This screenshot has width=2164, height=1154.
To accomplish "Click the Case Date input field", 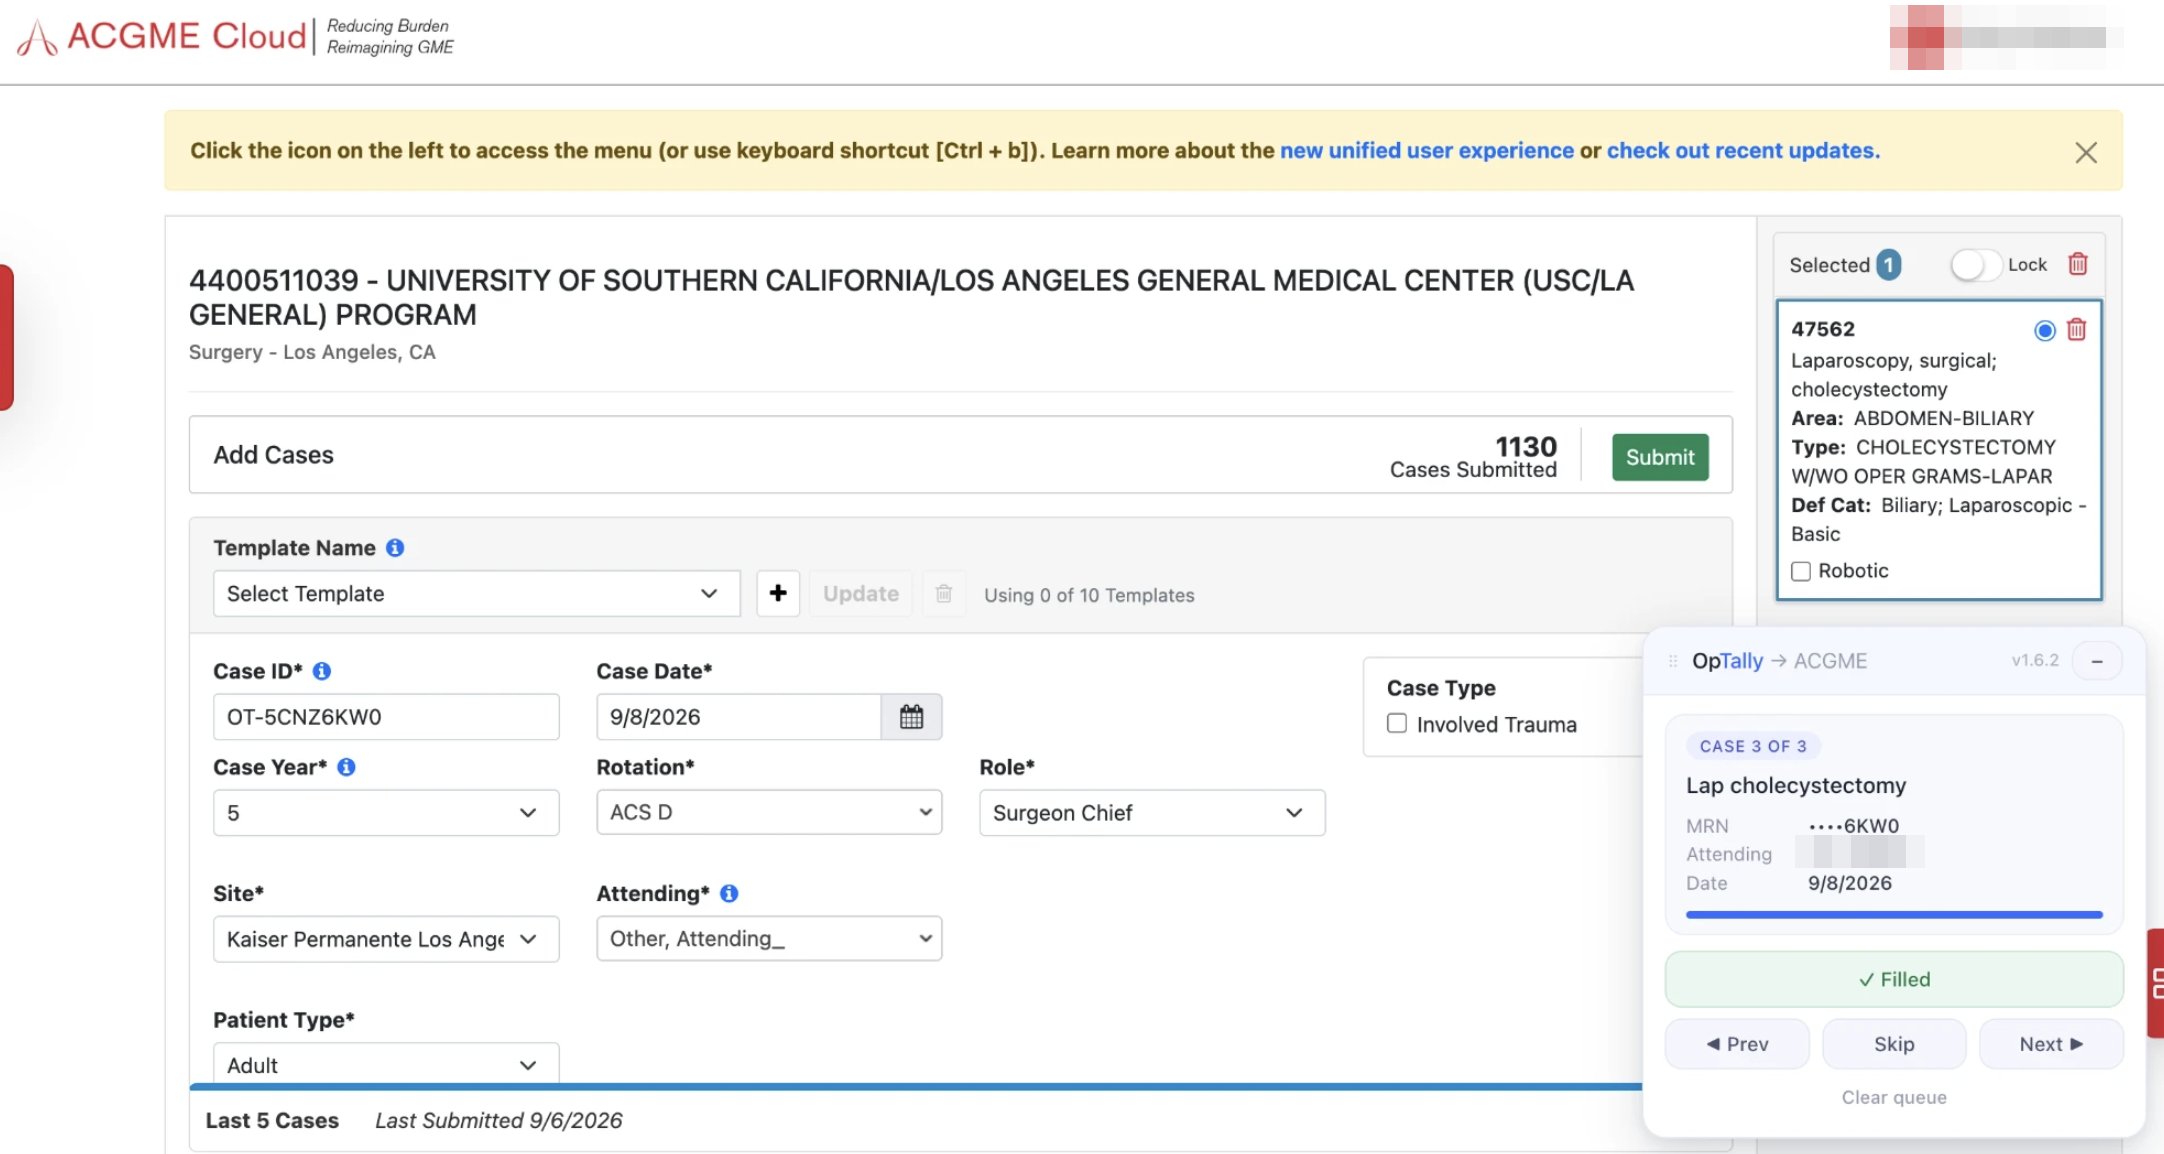I will tap(738, 716).
